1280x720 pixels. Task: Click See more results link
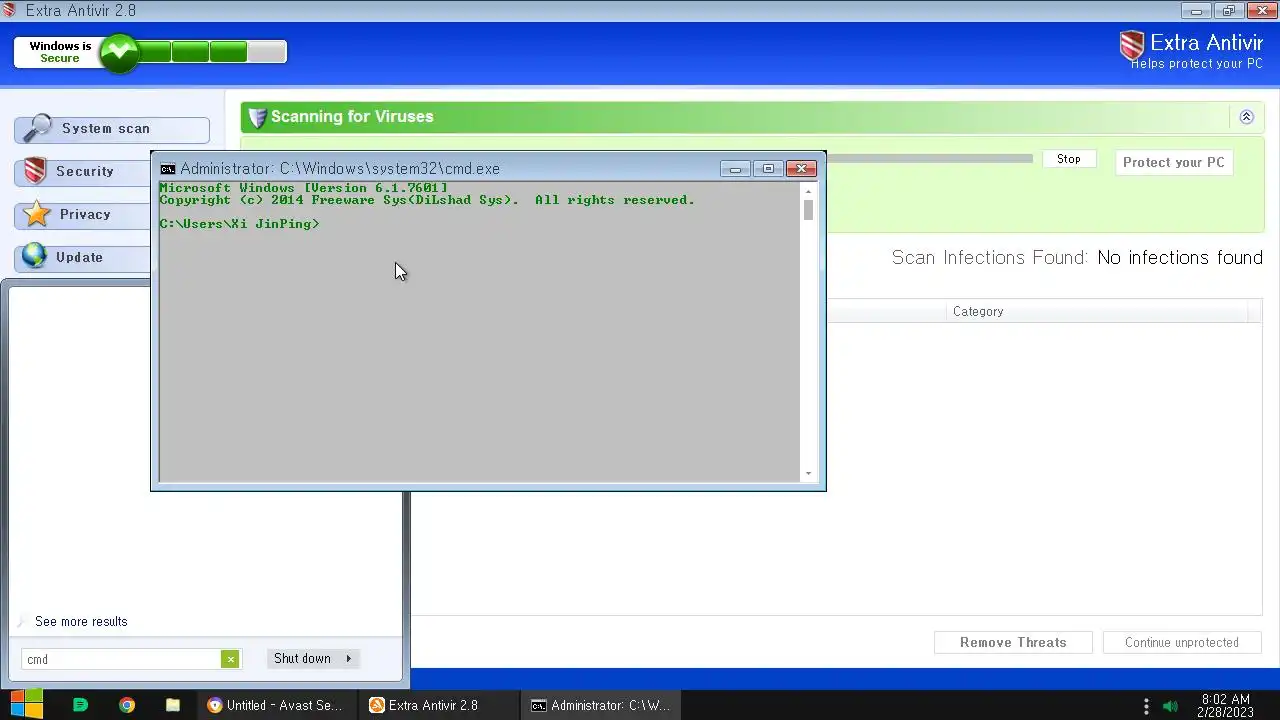coord(81,622)
